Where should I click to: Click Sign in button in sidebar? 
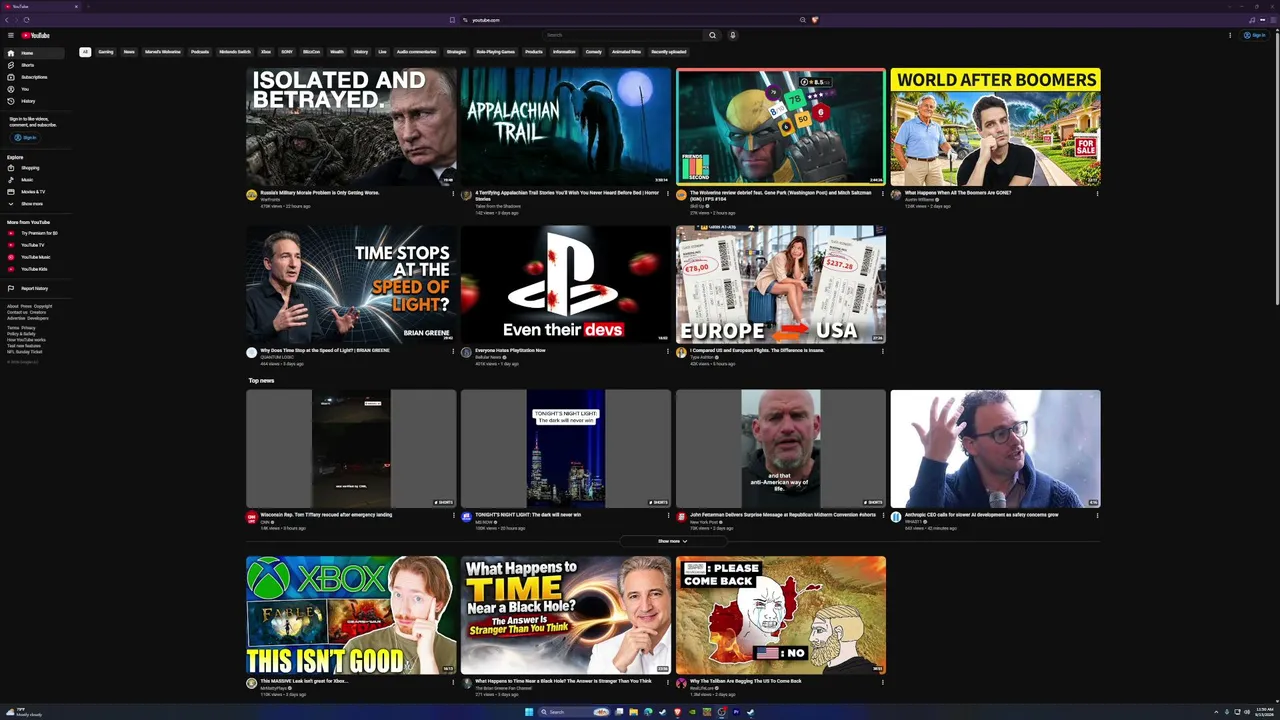[x=25, y=137]
